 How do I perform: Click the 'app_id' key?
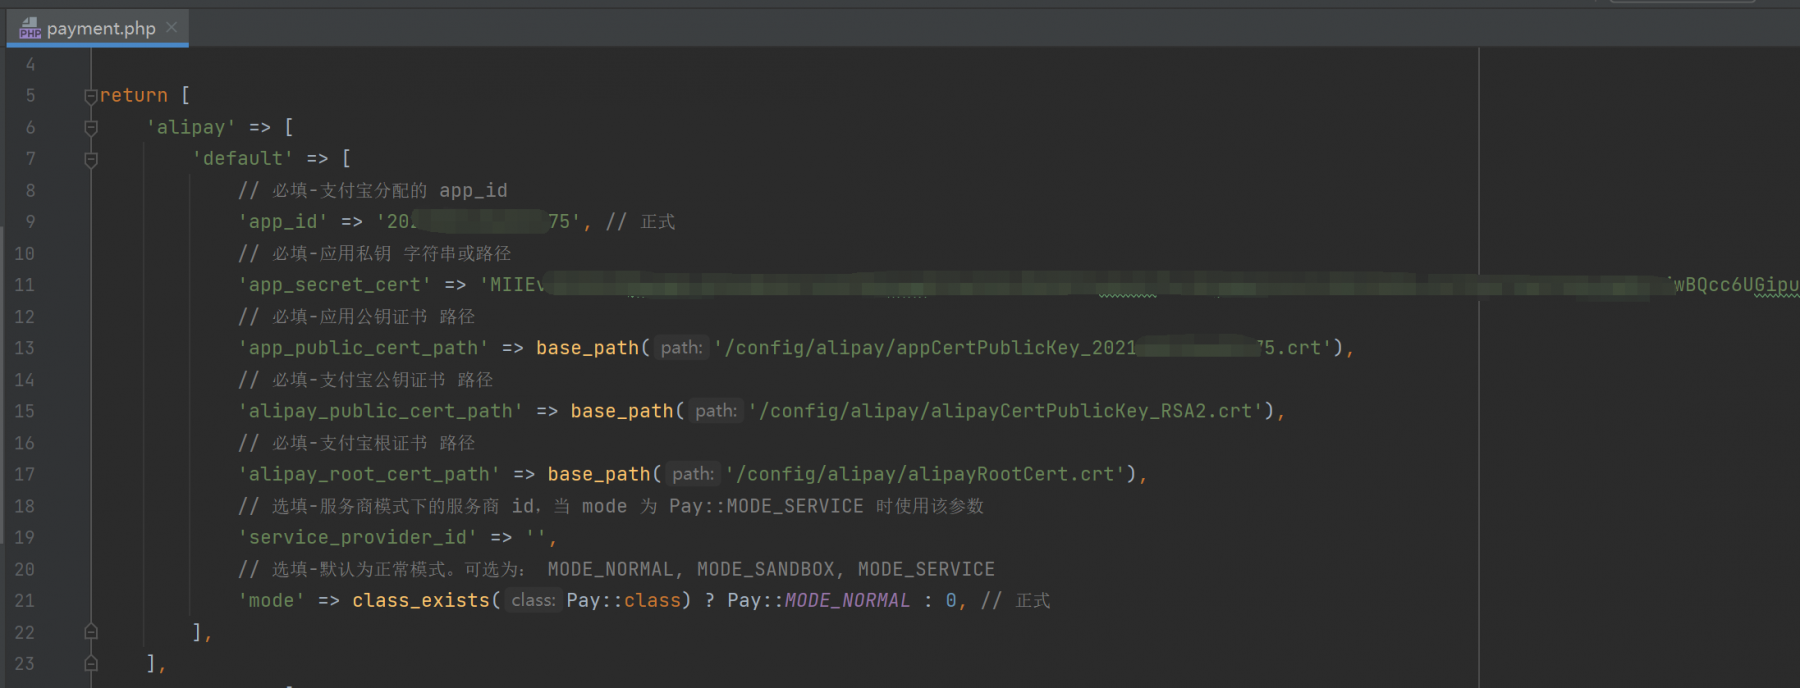pyautogui.click(x=283, y=222)
